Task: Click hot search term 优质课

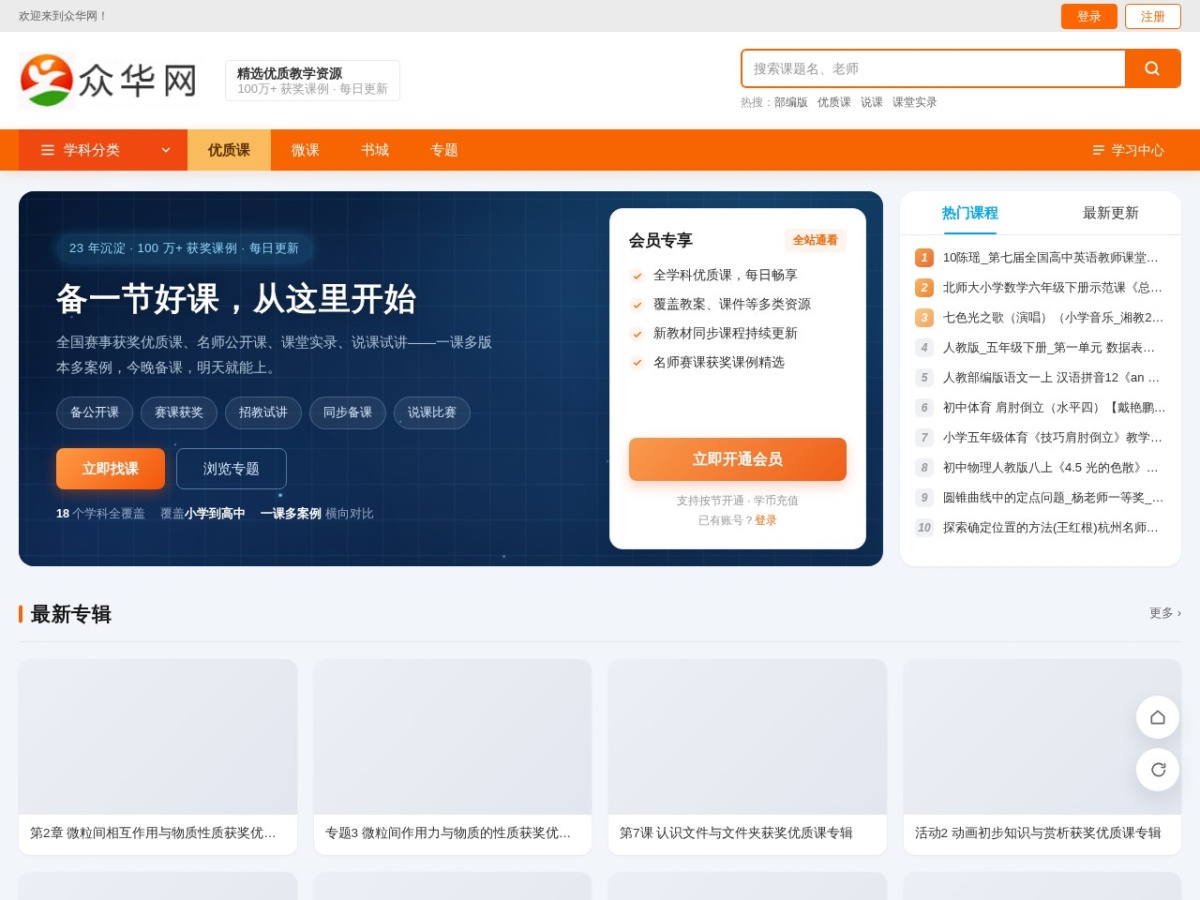Action: tap(834, 102)
